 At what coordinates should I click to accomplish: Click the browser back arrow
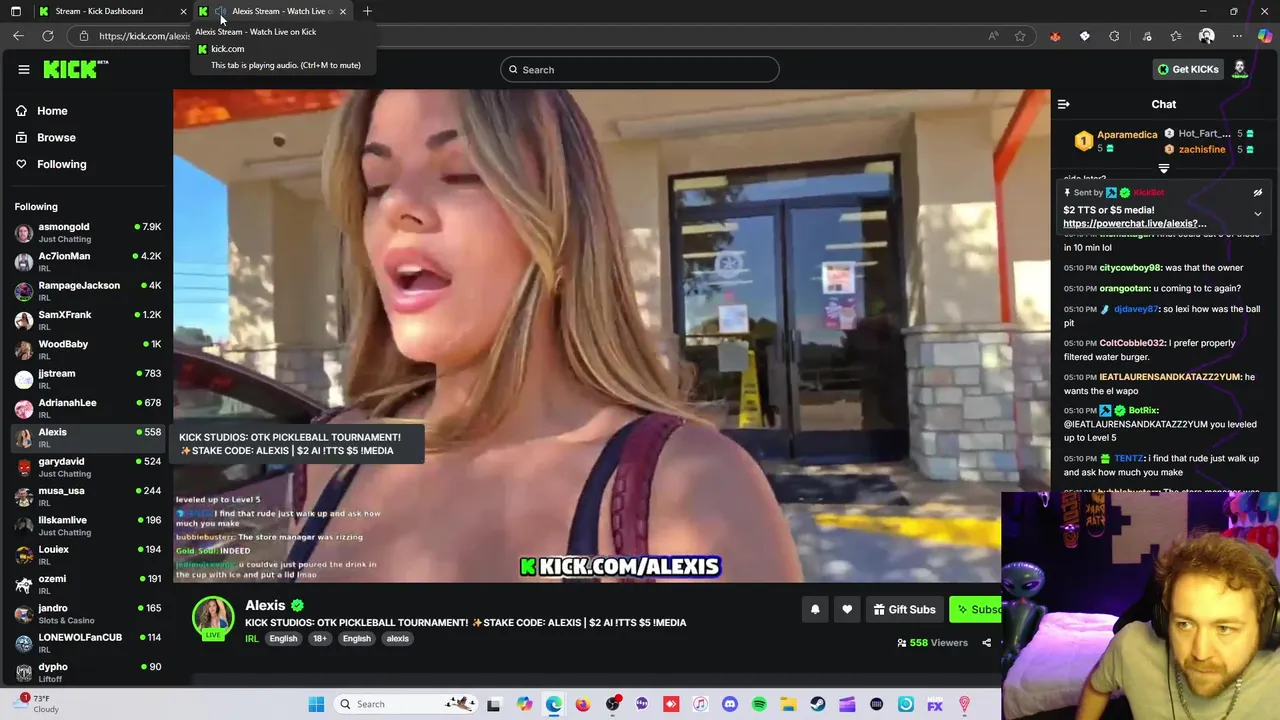[18, 36]
